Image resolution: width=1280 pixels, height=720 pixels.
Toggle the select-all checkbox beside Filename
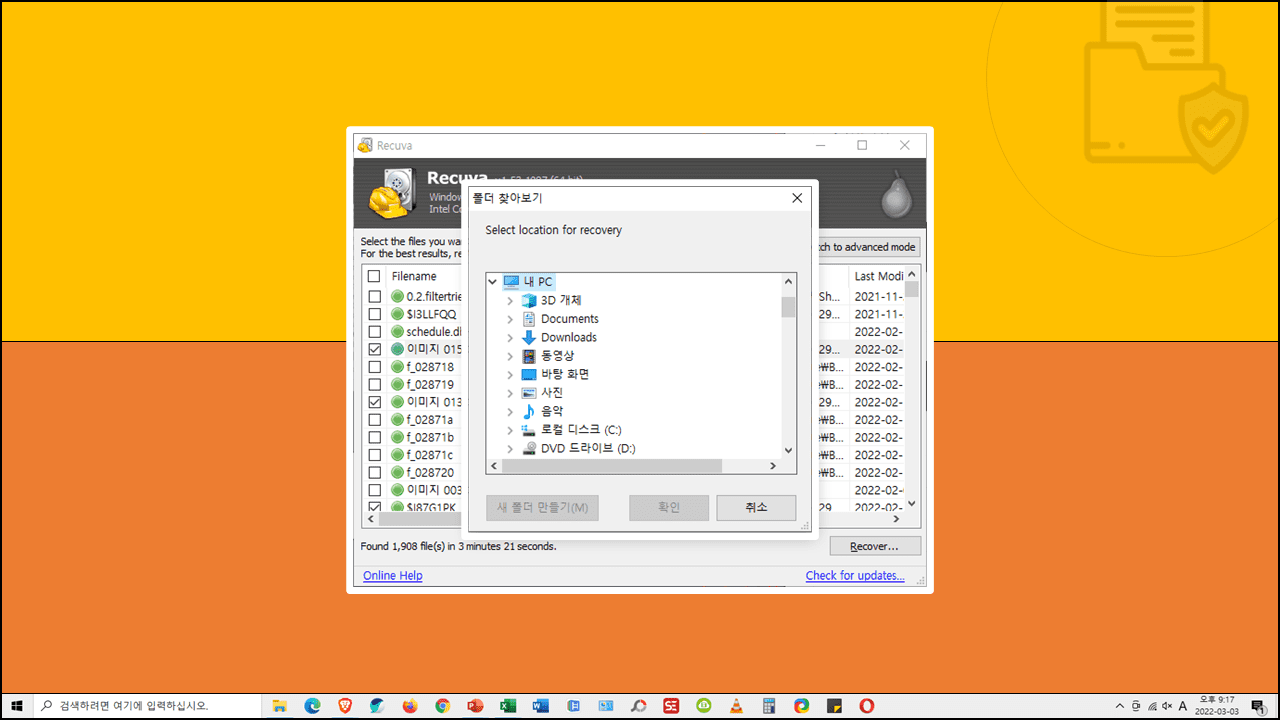tap(374, 277)
